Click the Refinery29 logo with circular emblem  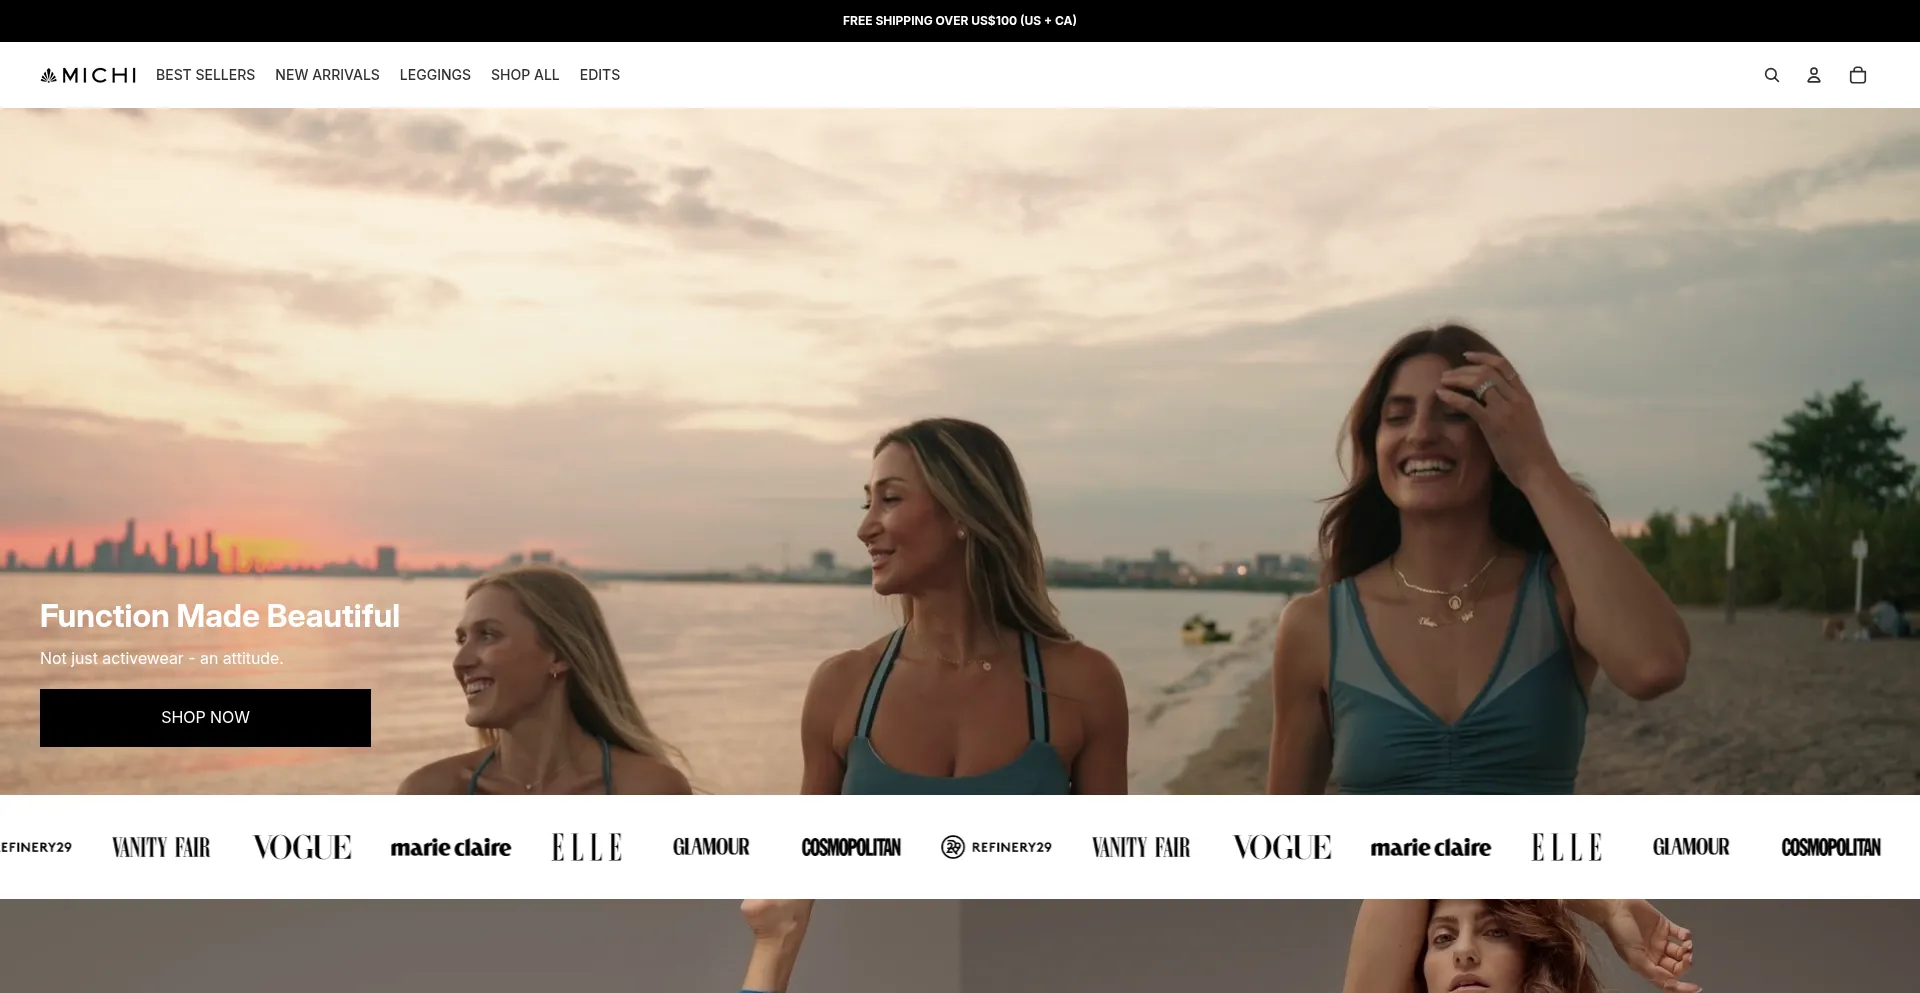pyautogui.click(x=996, y=847)
